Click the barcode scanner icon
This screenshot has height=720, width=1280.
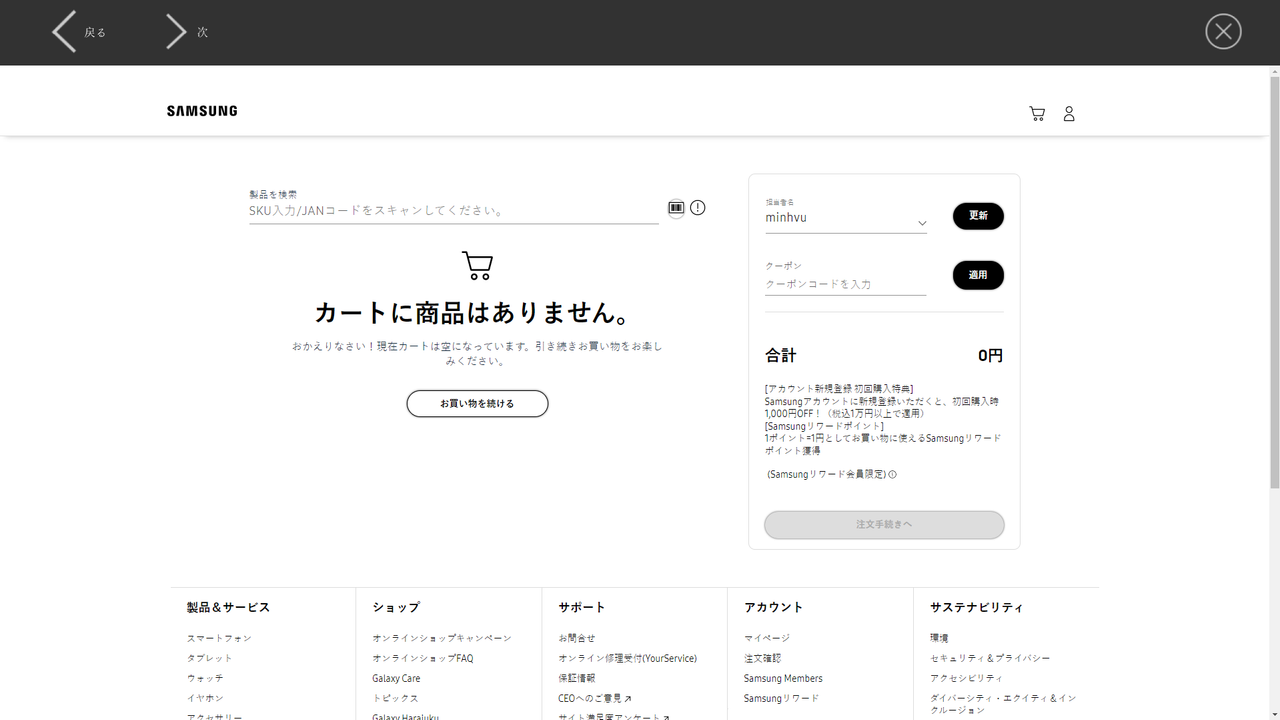click(x=677, y=208)
